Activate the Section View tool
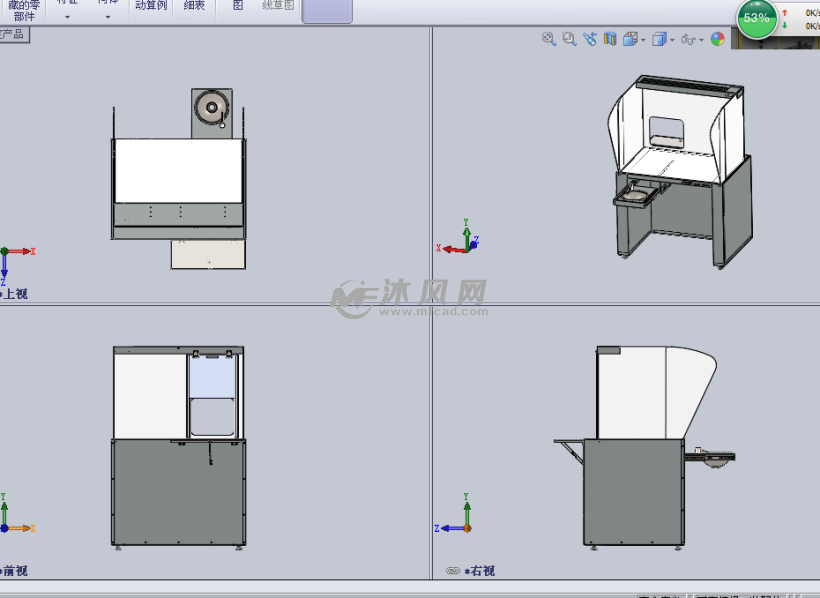 [610, 40]
